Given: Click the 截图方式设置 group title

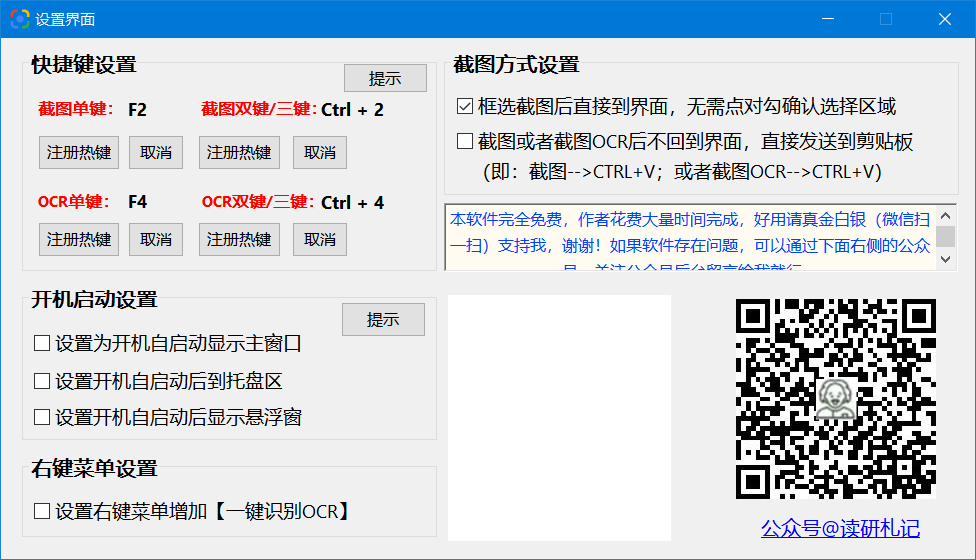Looking at the screenshot, I should (516, 64).
